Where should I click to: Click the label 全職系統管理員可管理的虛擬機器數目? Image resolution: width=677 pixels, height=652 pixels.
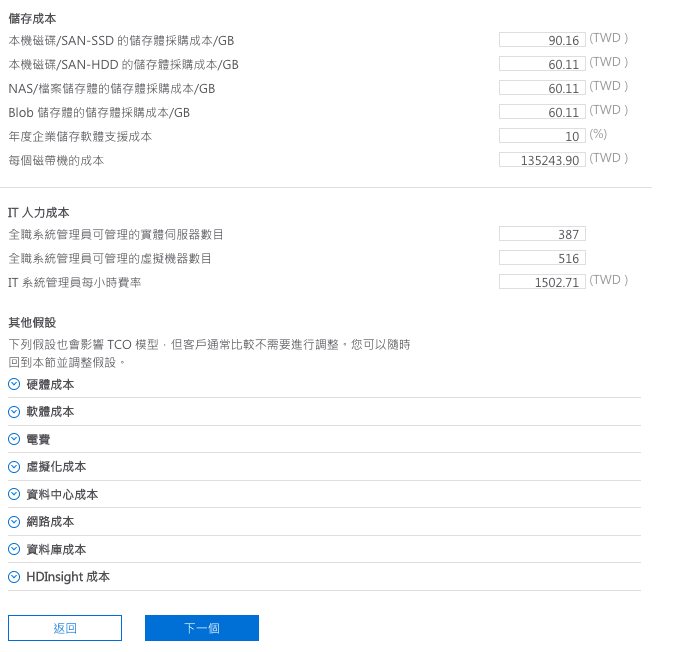click(110, 258)
